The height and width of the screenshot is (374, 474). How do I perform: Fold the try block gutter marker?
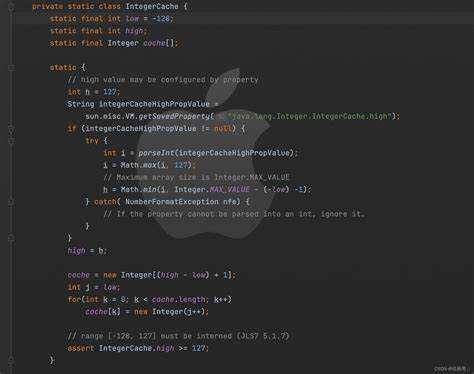(x=11, y=141)
